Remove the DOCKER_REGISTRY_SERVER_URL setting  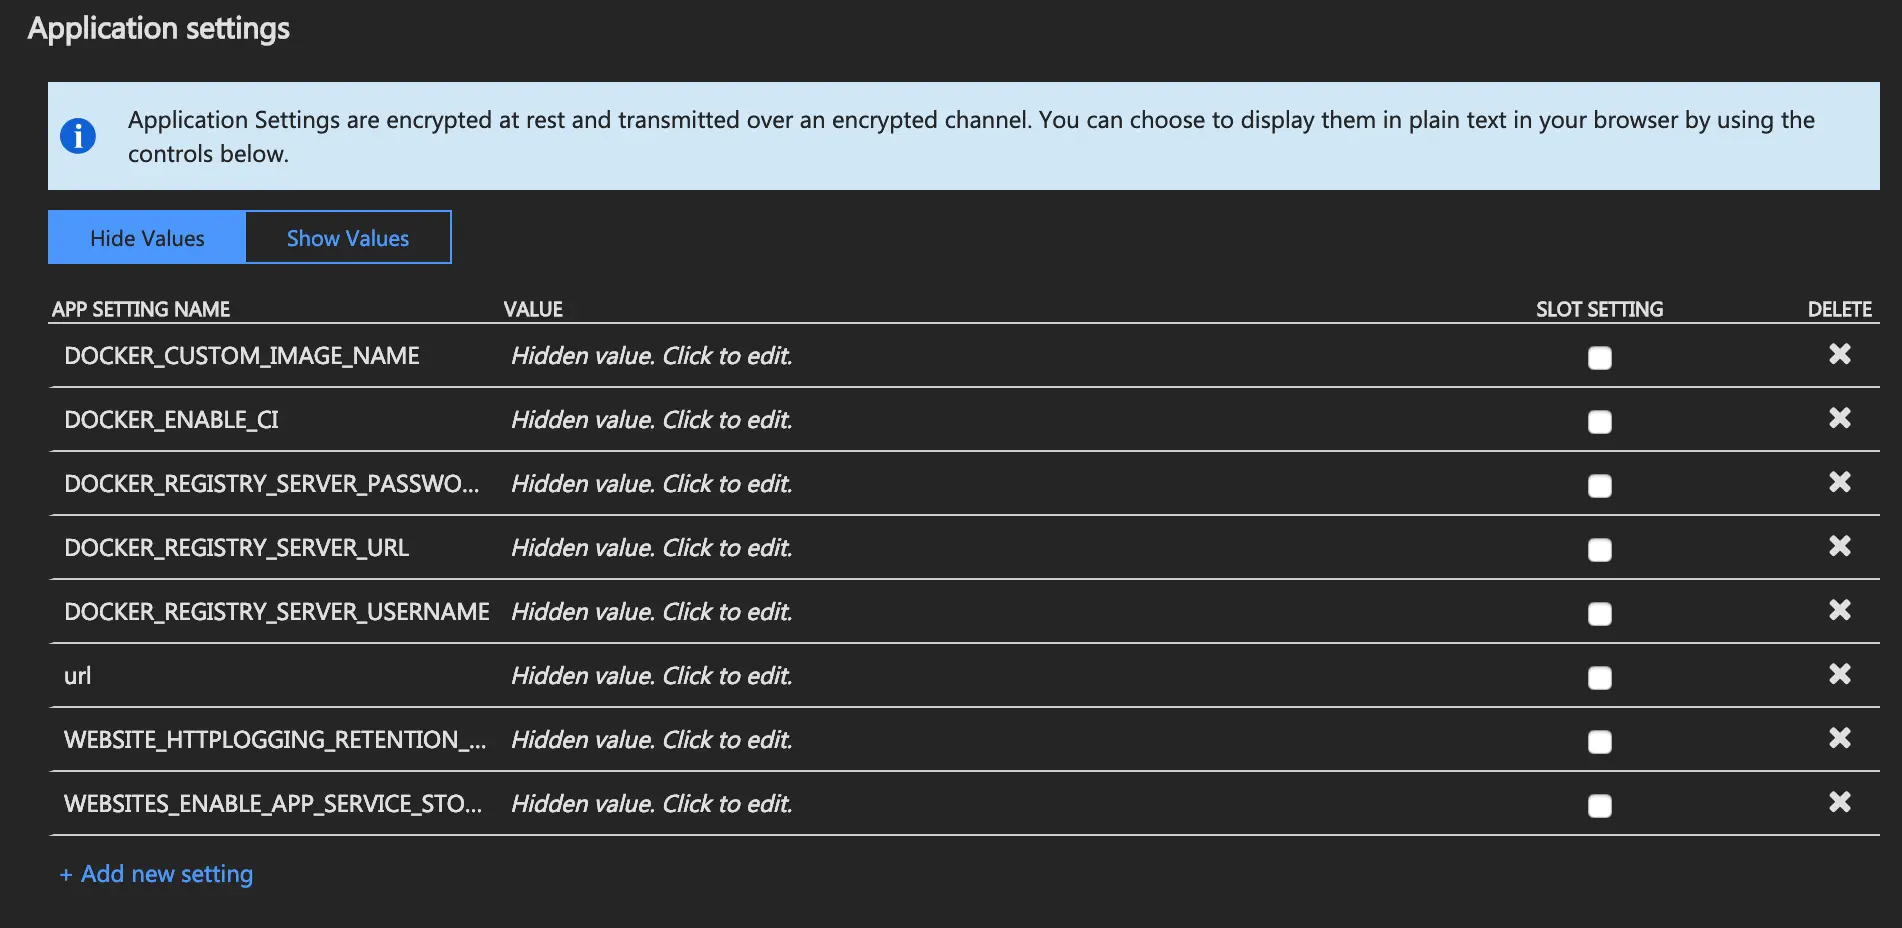pyautogui.click(x=1839, y=546)
